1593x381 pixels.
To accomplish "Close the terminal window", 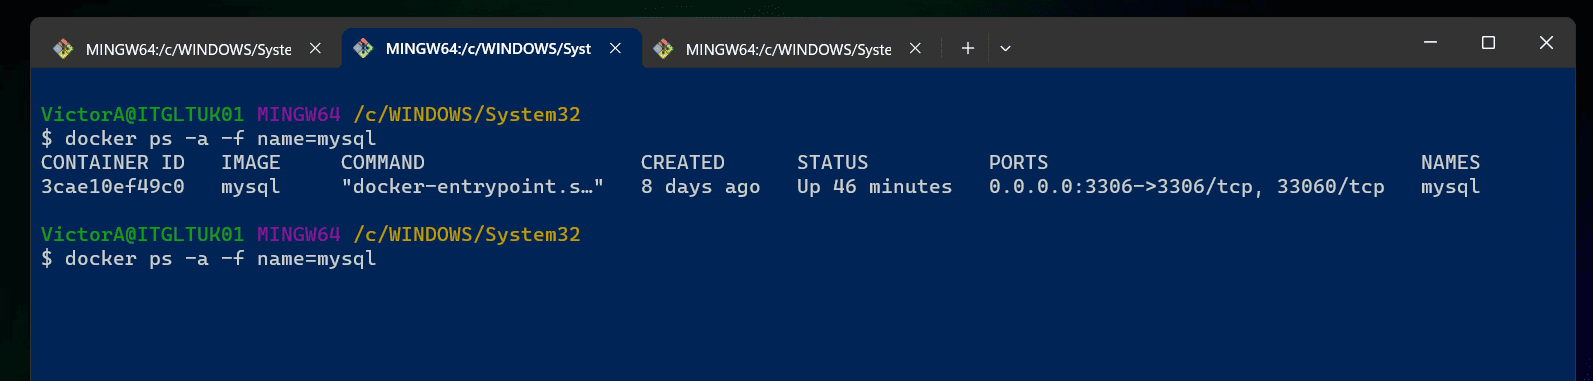I will click(1546, 42).
